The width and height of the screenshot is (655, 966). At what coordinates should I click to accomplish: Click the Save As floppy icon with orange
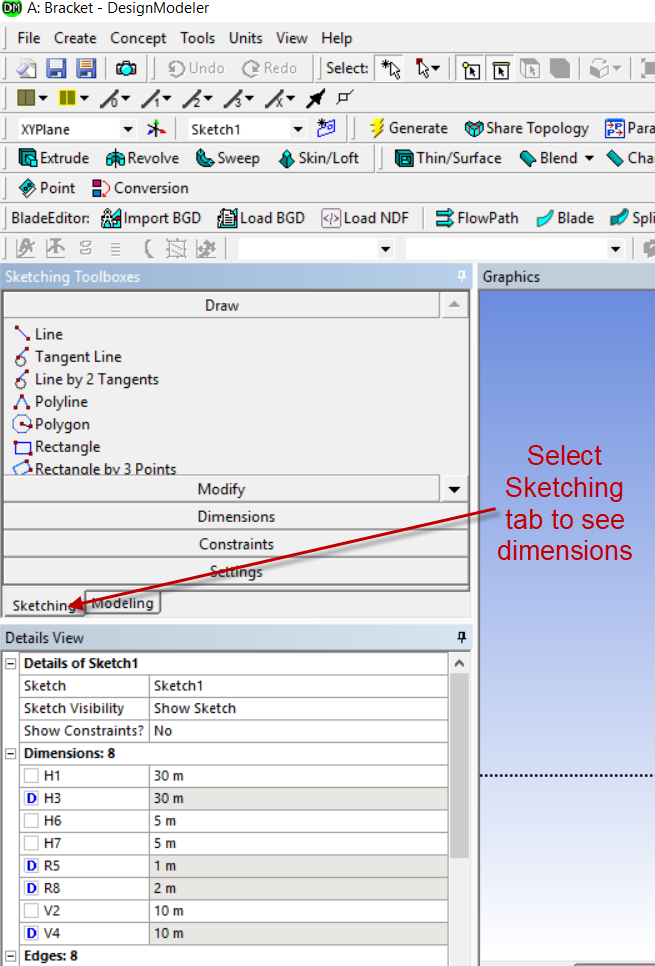click(86, 68)
